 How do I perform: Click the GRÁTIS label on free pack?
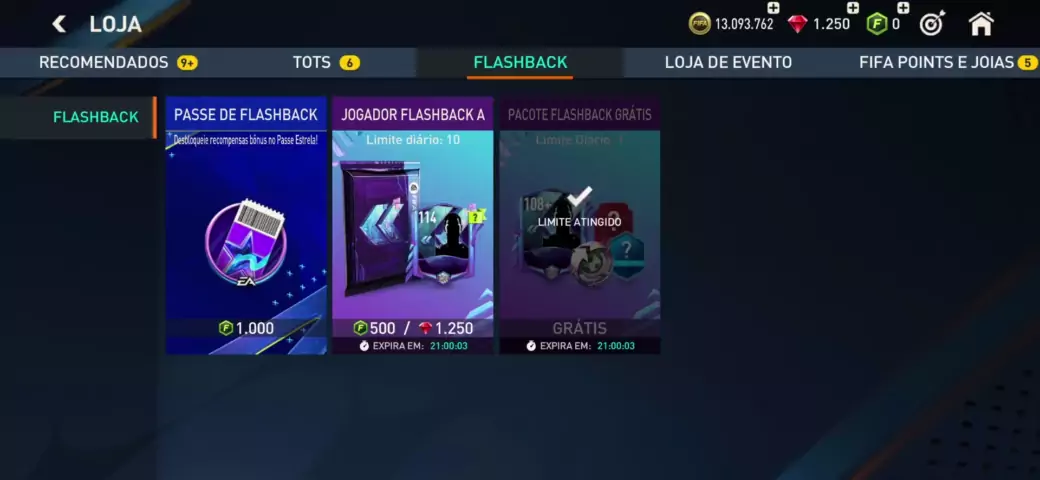[x=580, y=328]
